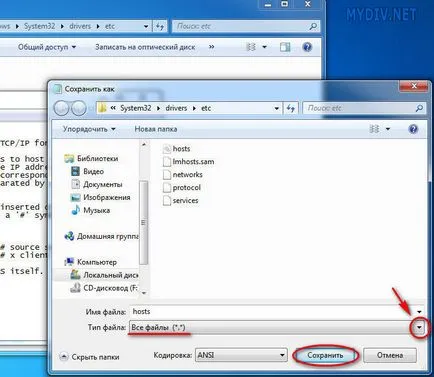Click System32 in Save As breadcrumb

[x=136, y=108]
